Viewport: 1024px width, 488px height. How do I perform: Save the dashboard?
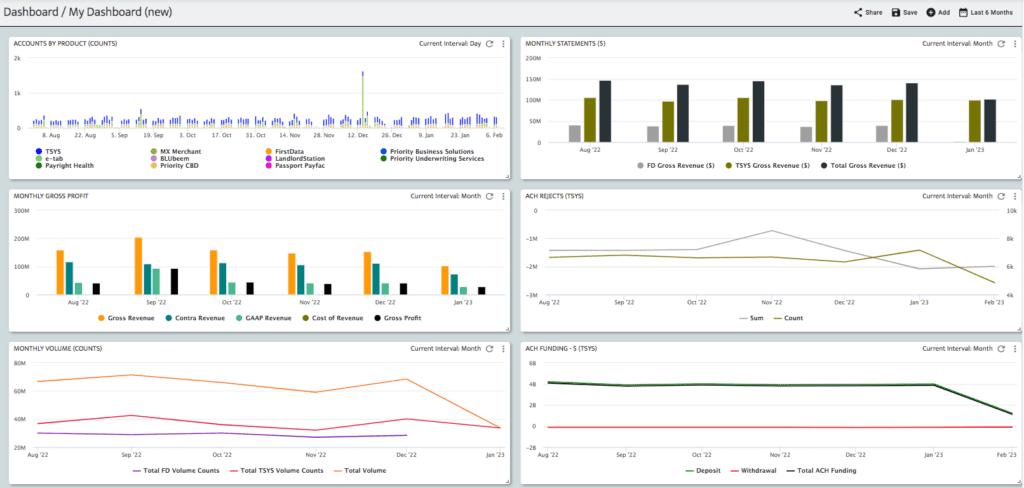[904, 12]
